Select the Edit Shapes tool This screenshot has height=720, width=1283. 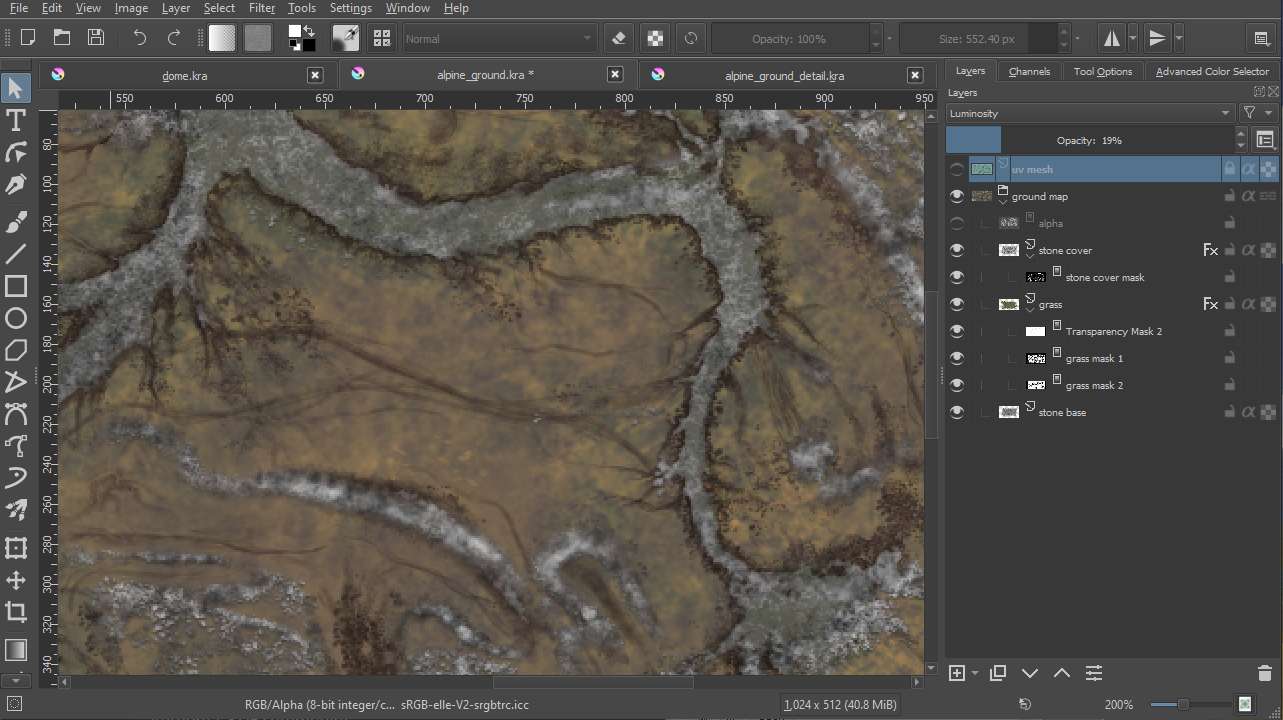point(16,153)
